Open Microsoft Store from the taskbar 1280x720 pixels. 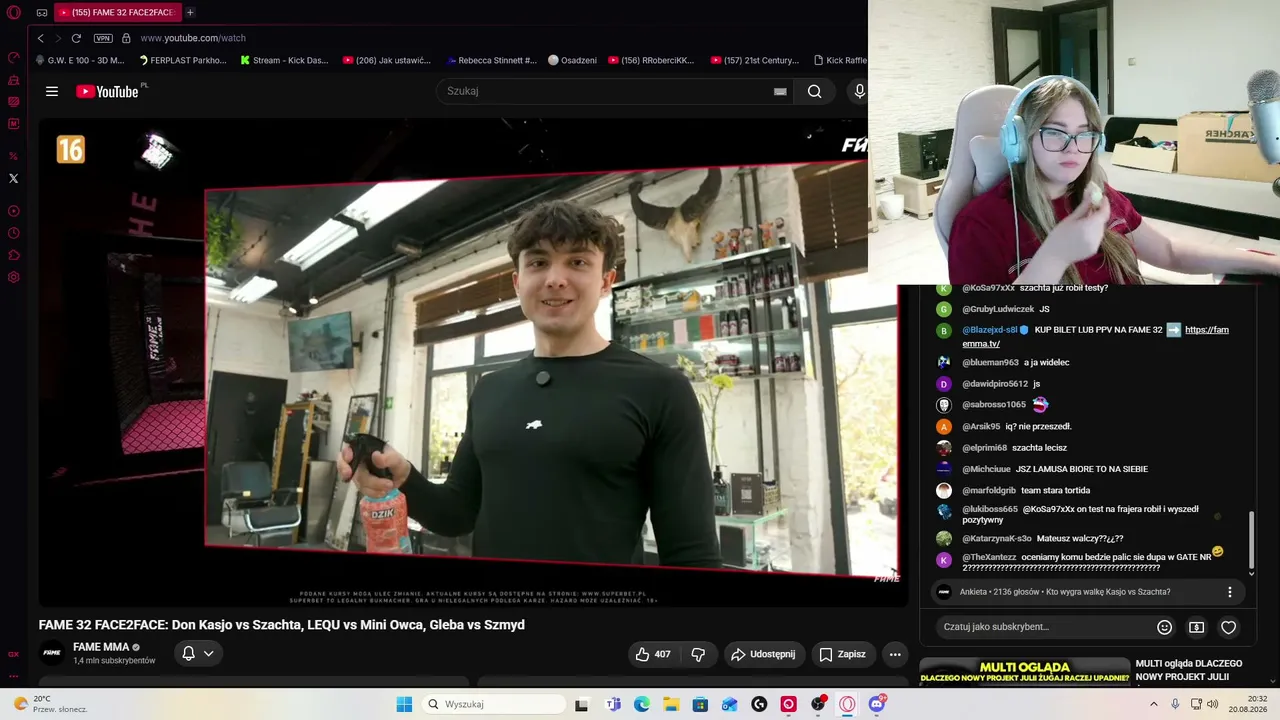(x=700, y=704)
